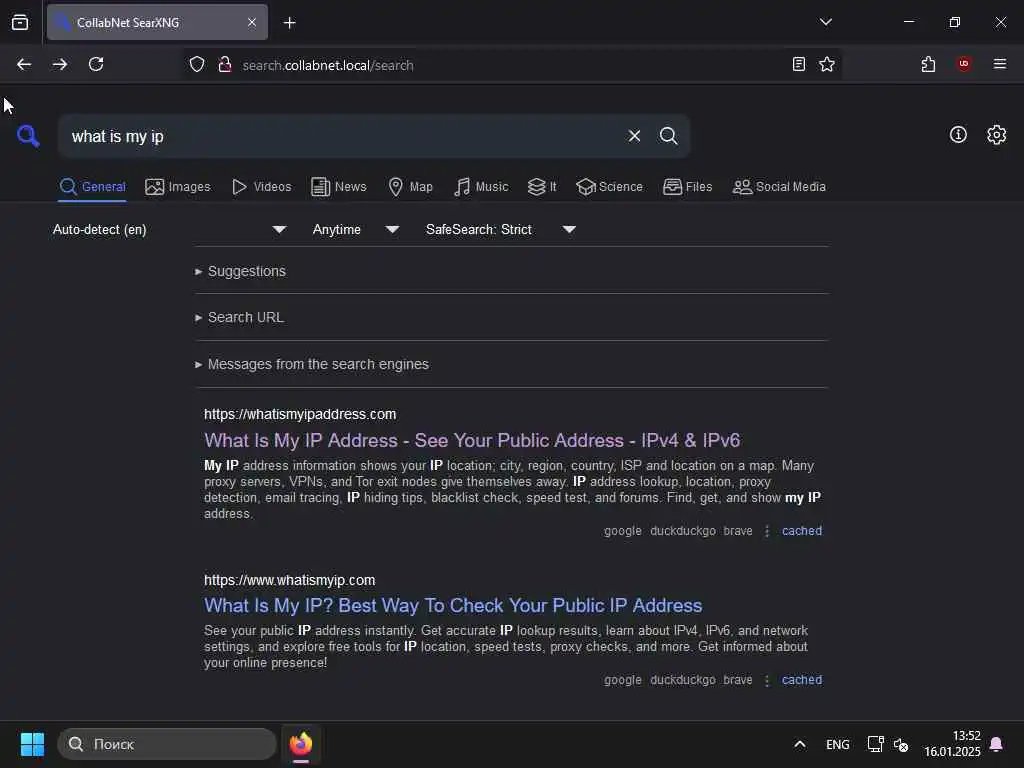Image resolution: width=1024 pixels, height=768 pixels.
Task: Click duckduckgo label on second result
Action: [x=682, y=680]
